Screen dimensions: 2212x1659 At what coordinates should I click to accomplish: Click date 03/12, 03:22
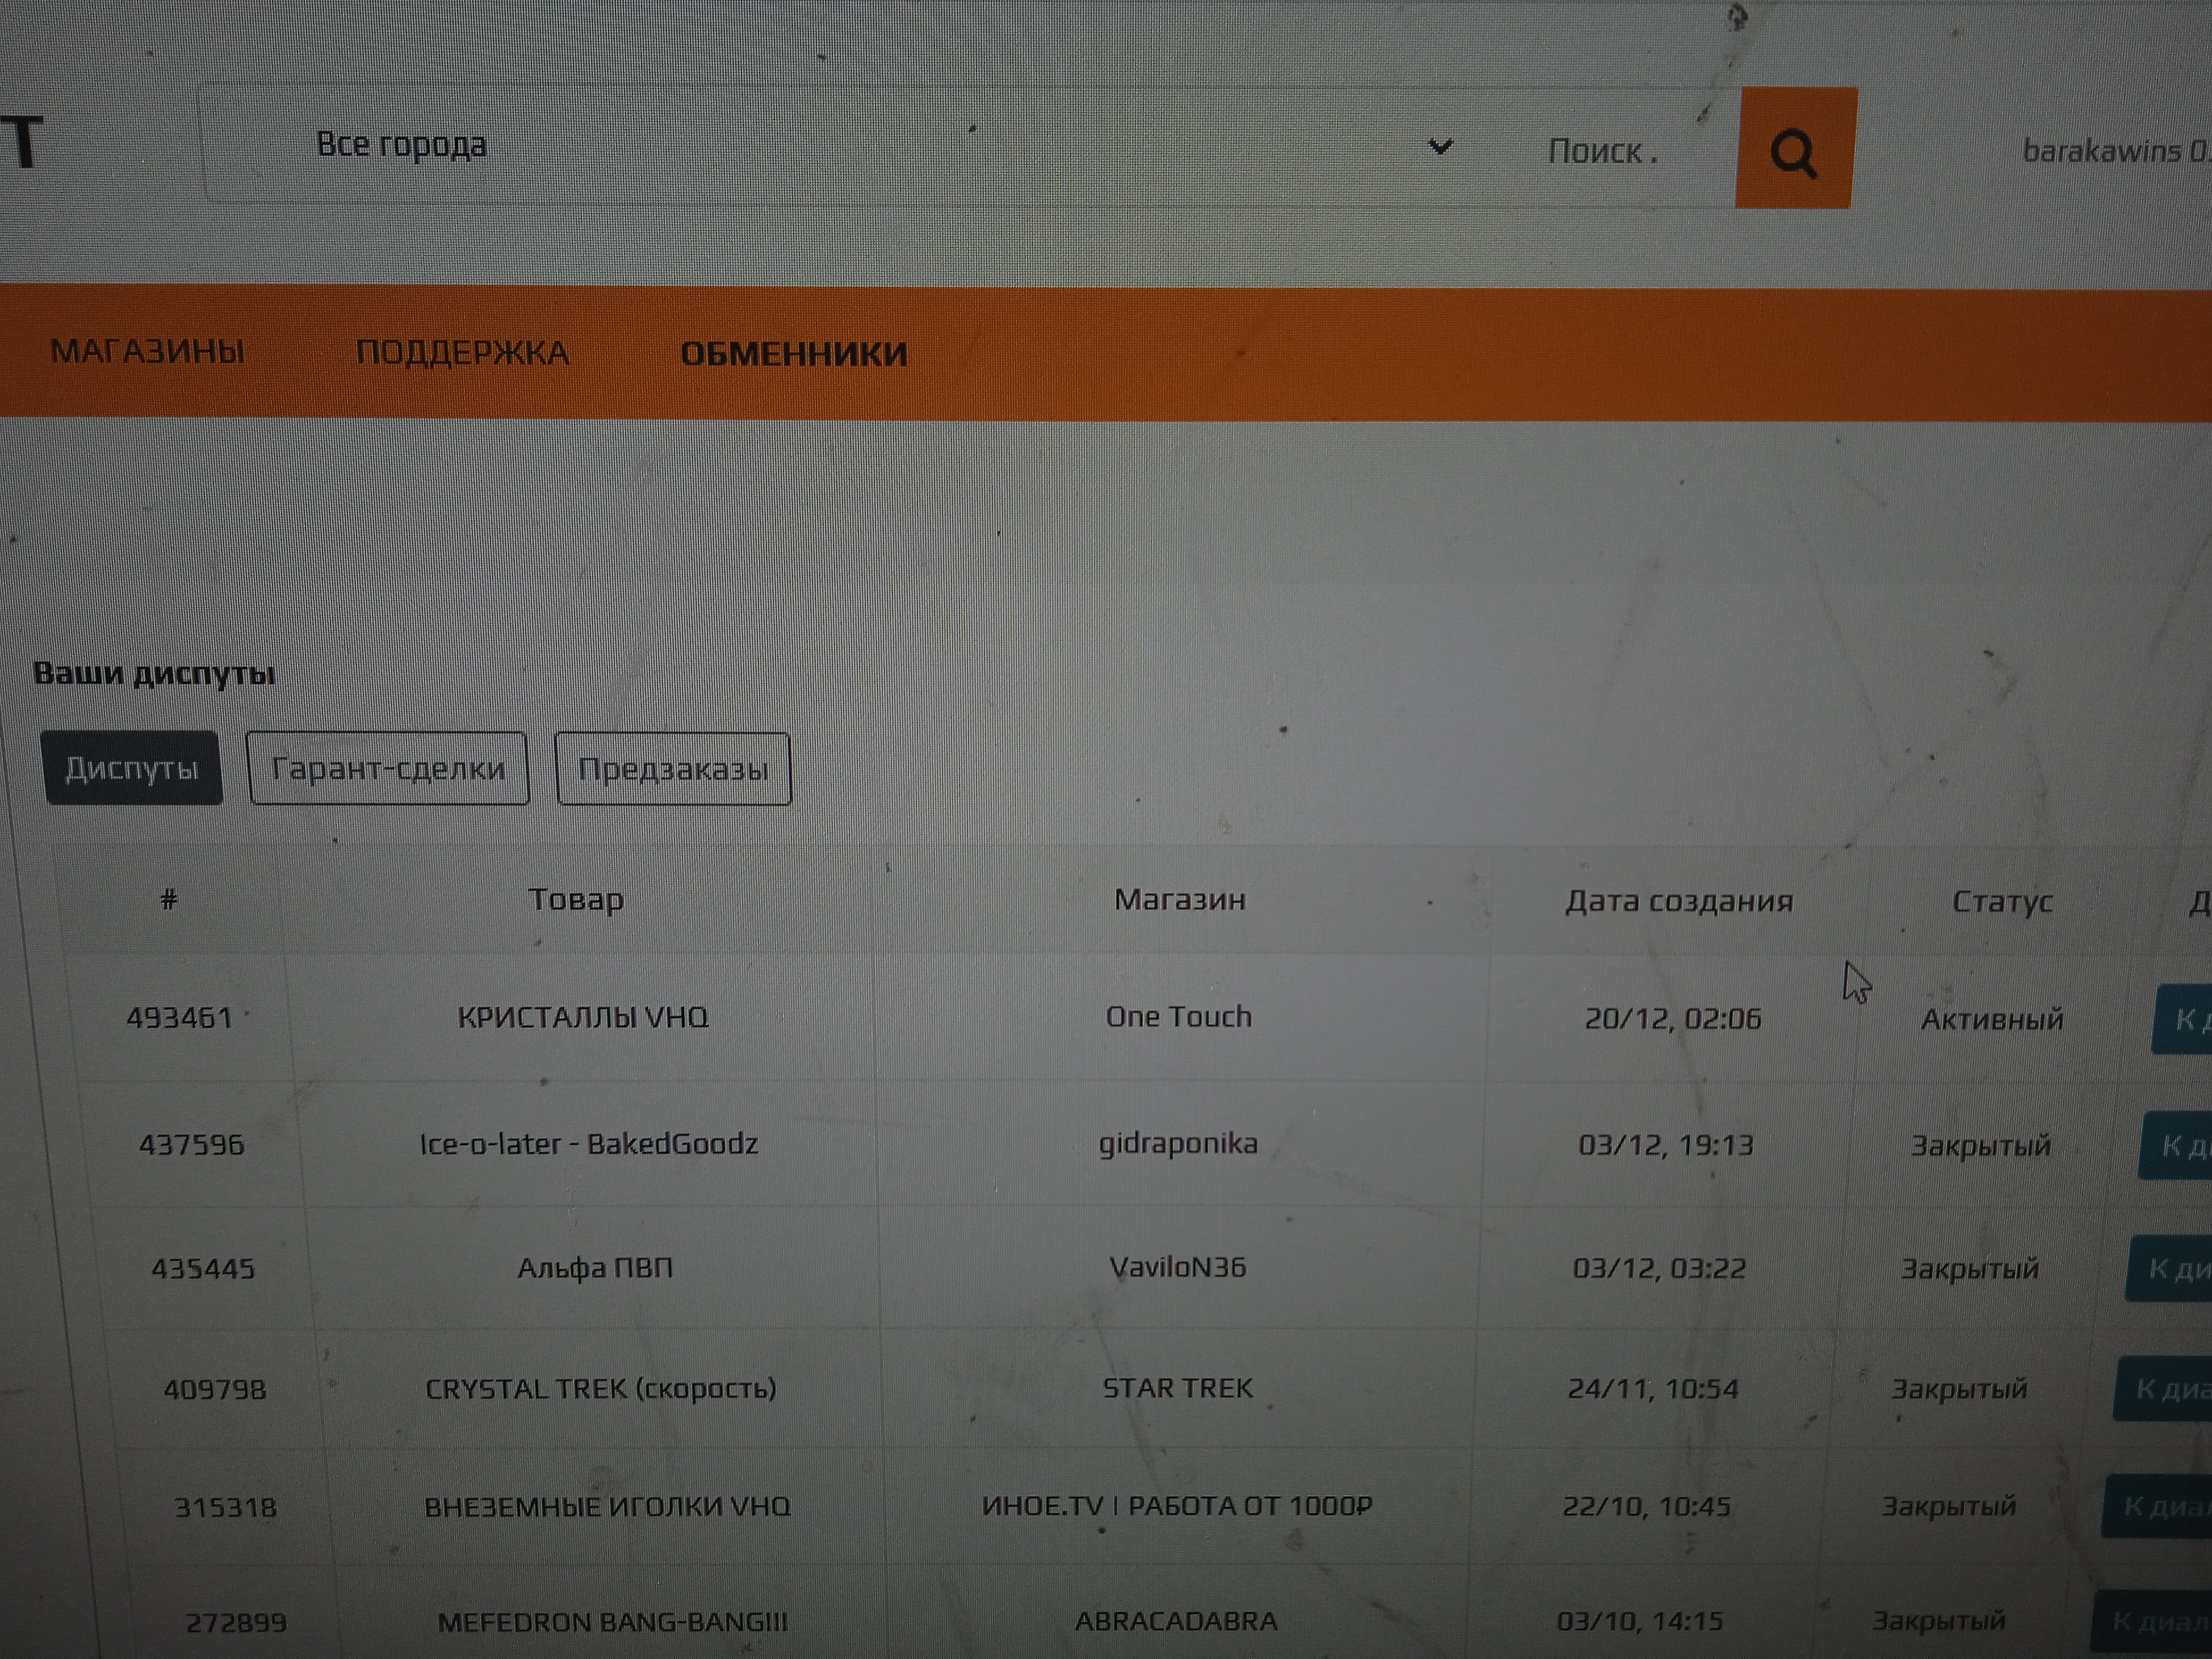coord(1659,1268)
